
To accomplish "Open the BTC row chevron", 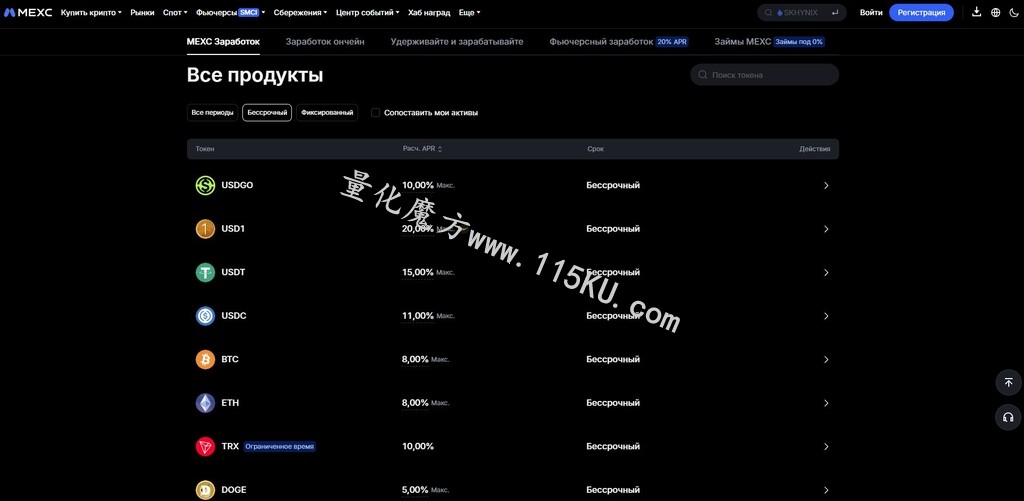I will (x=826, y=359).
